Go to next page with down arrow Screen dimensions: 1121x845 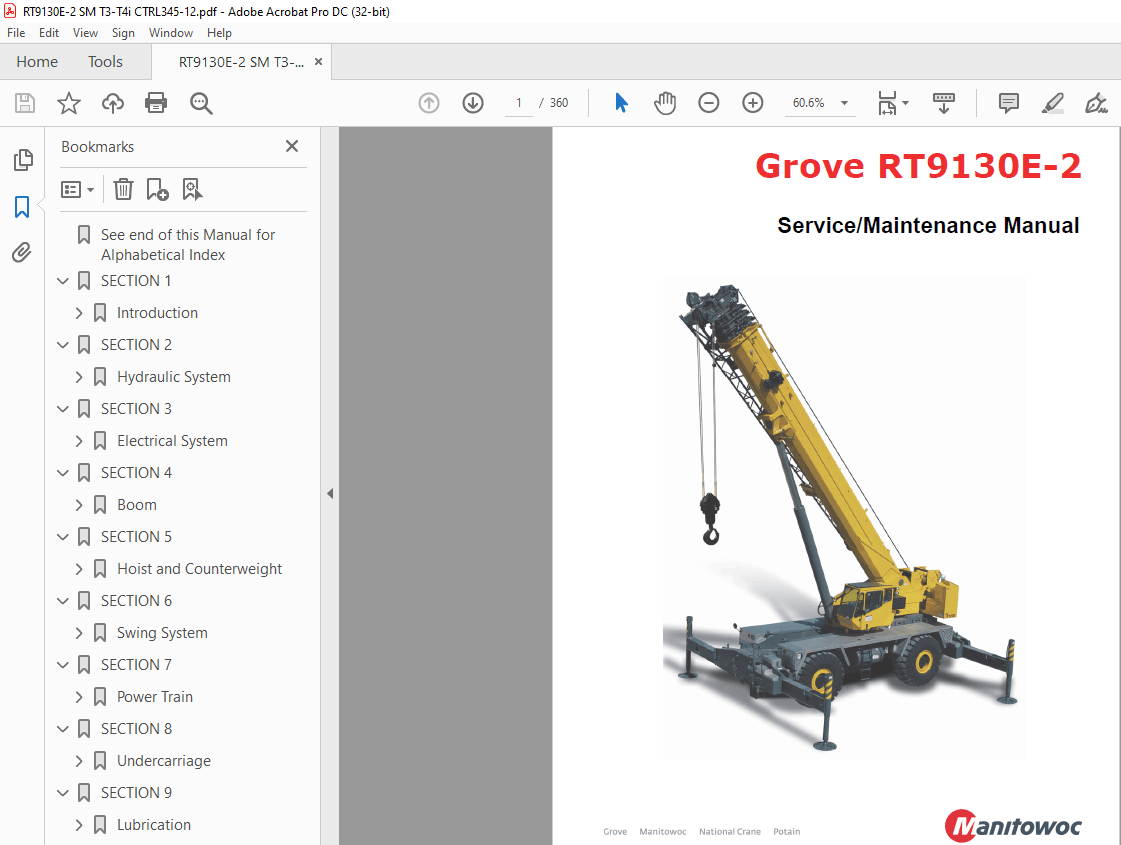(x=472, y=103)
